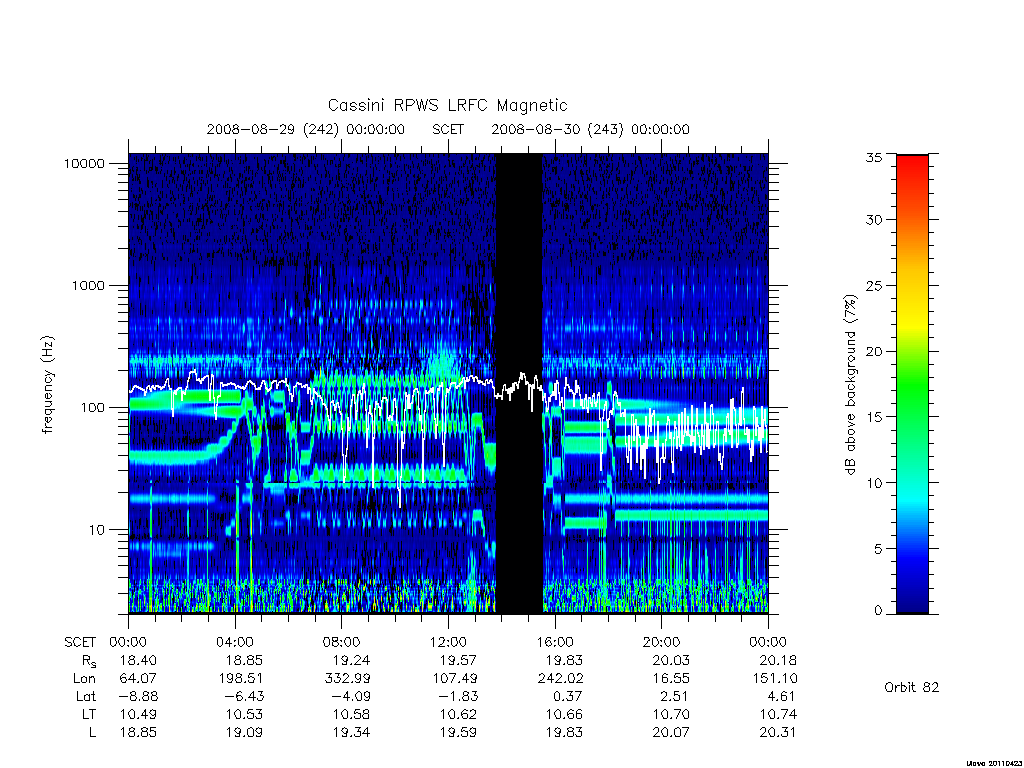The height and width of the screenshot is (768, 1024).
Task: Click the 20 colorbar tick label
Action: [x=874, y=351]
